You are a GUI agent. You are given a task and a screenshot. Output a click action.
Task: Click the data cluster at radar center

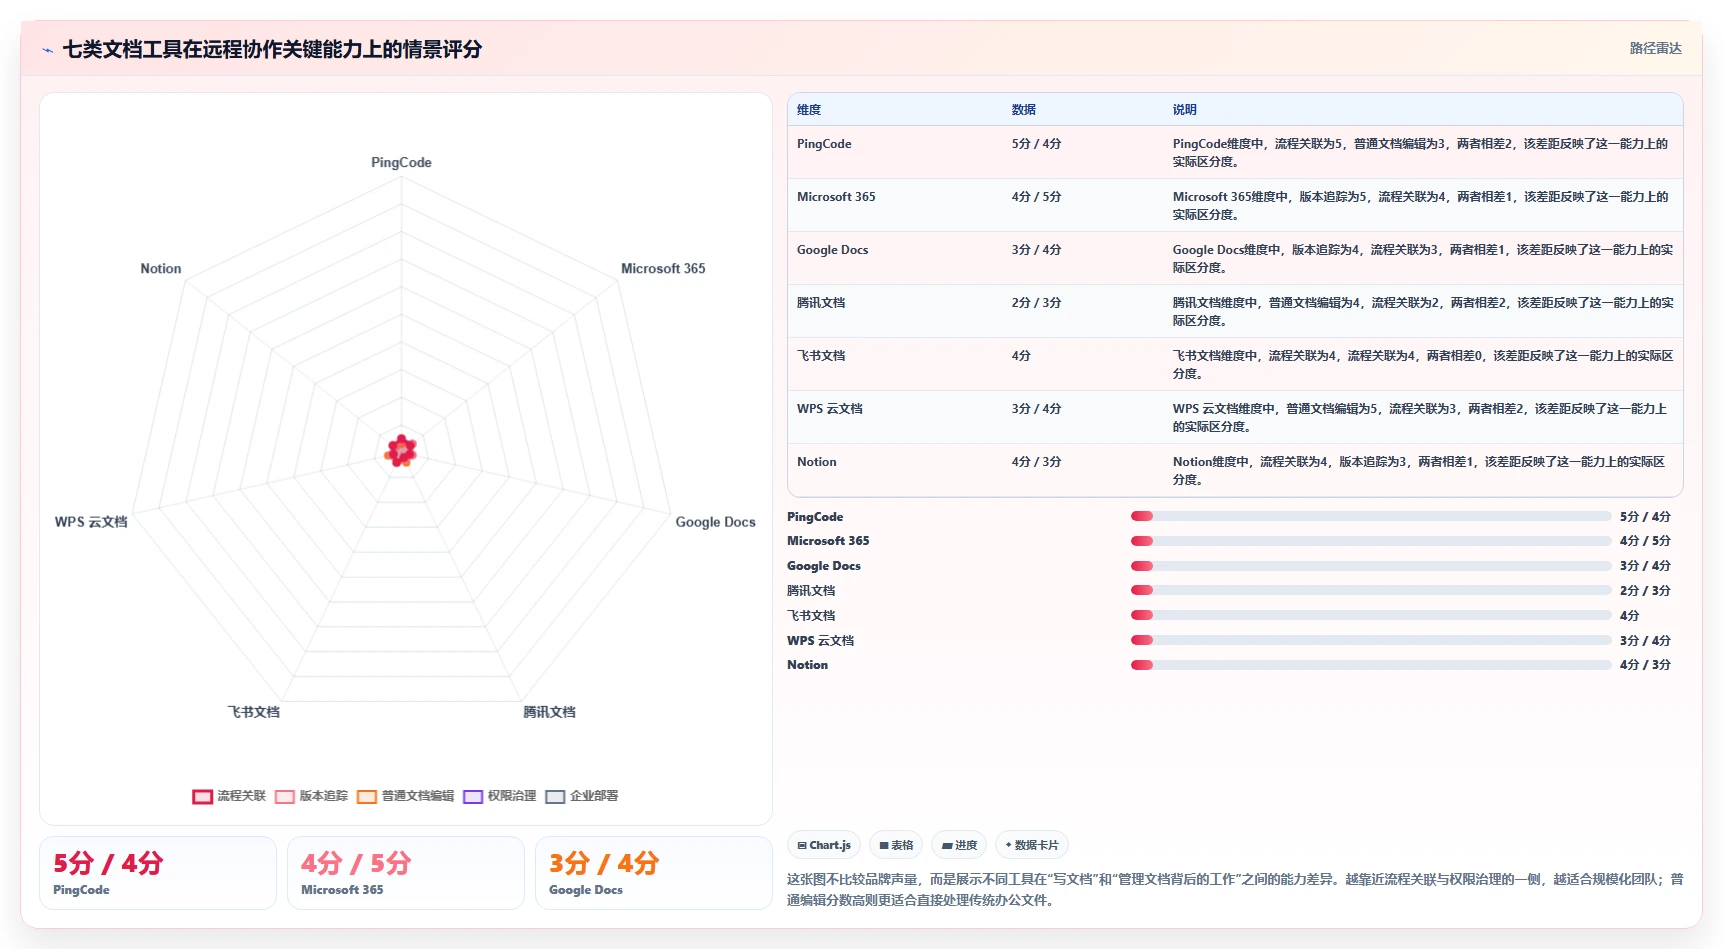point(401,451)
